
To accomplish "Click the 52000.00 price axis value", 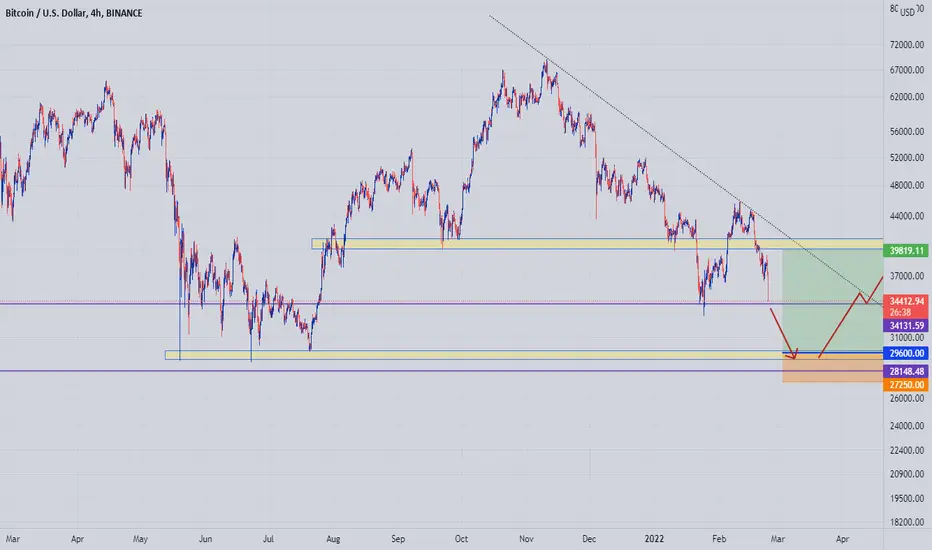I will (x=907, y=158).
